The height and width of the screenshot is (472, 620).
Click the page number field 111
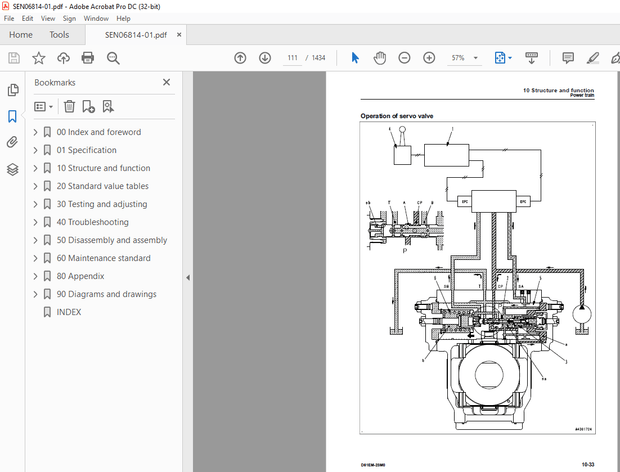click(x=293, y=58)
